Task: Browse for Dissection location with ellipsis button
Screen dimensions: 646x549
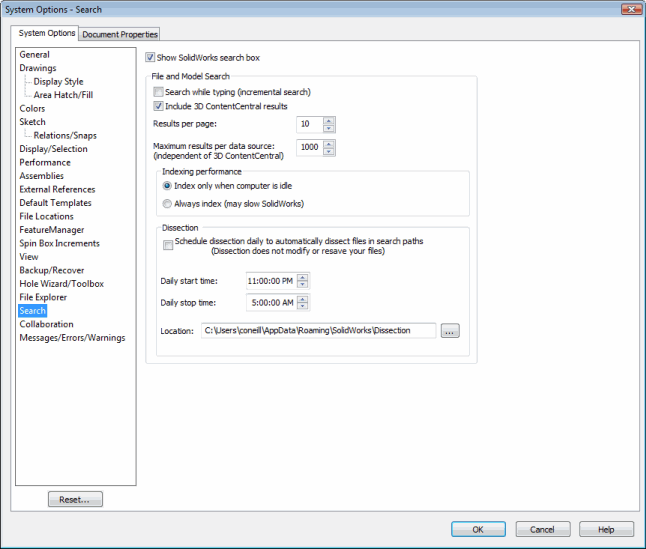Action: [450, 331]
